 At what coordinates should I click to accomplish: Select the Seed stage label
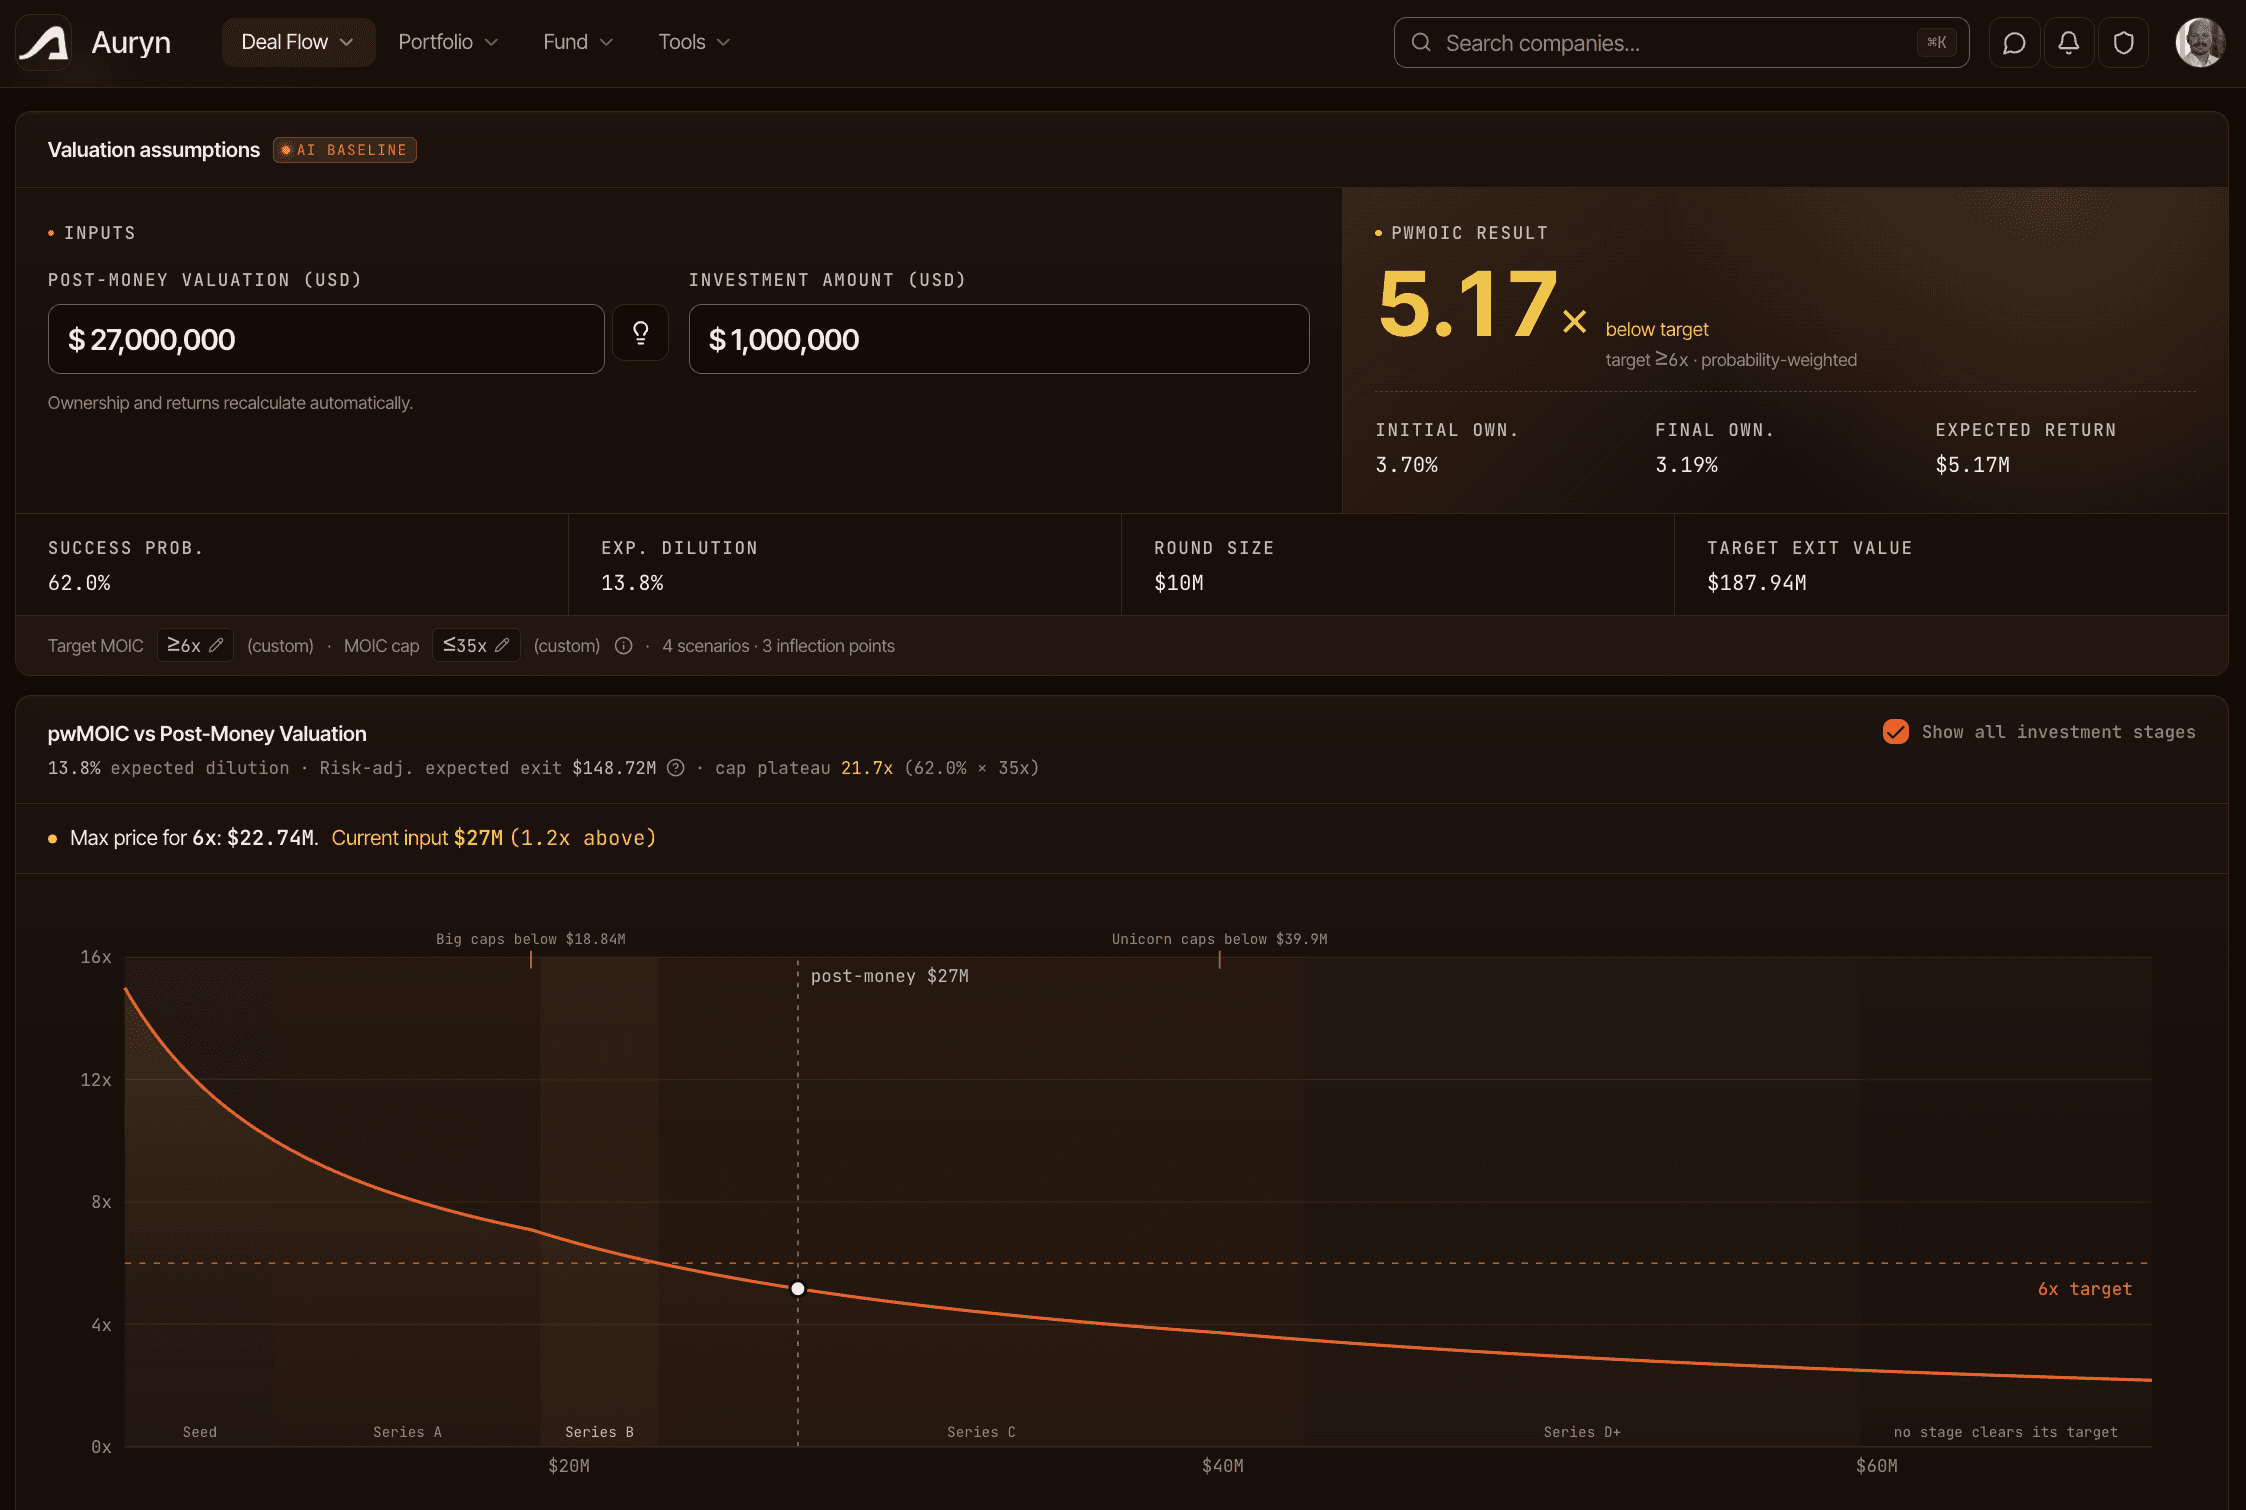coord(200,1432)
